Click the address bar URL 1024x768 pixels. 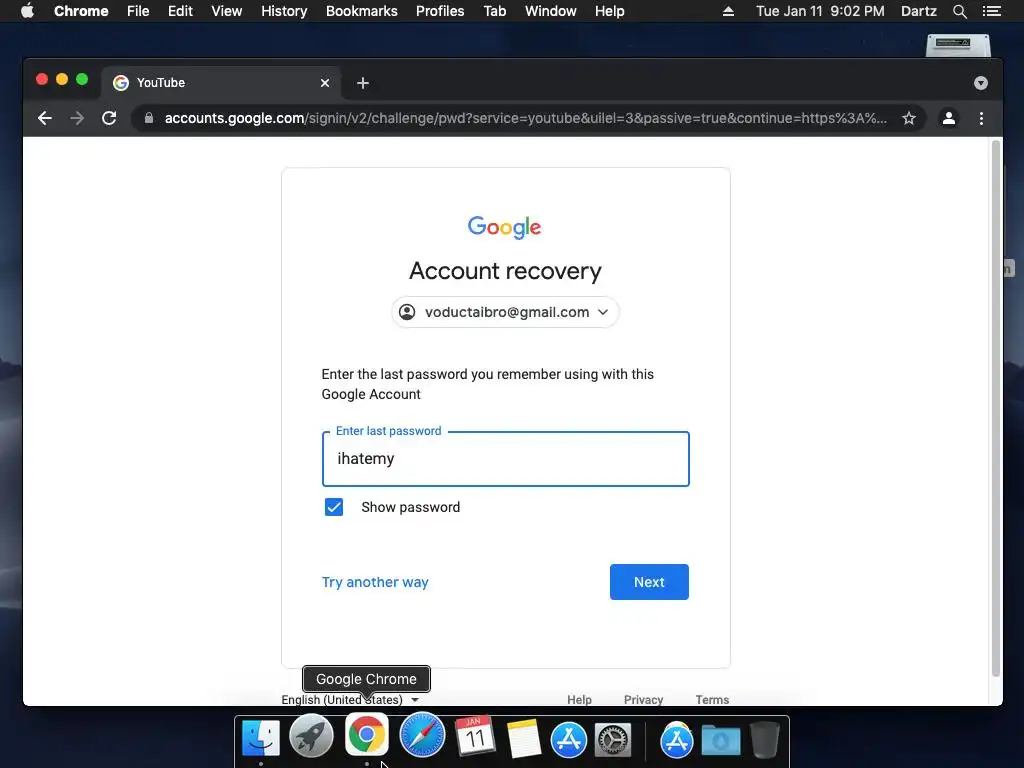tap(525, 118)
